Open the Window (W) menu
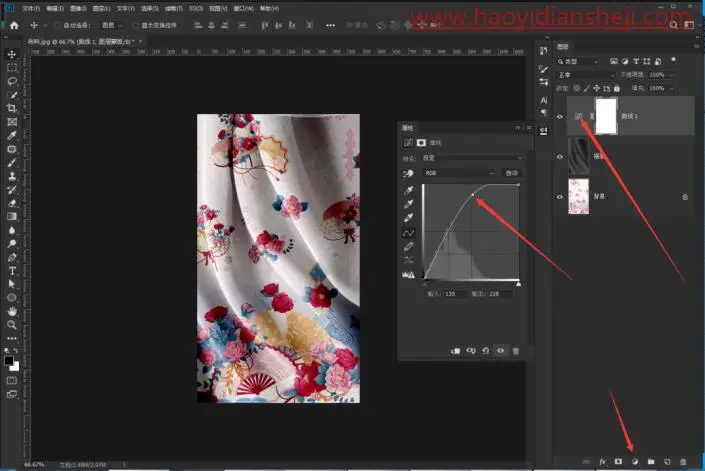The image size is (705, 471). (x=243, y=9)
